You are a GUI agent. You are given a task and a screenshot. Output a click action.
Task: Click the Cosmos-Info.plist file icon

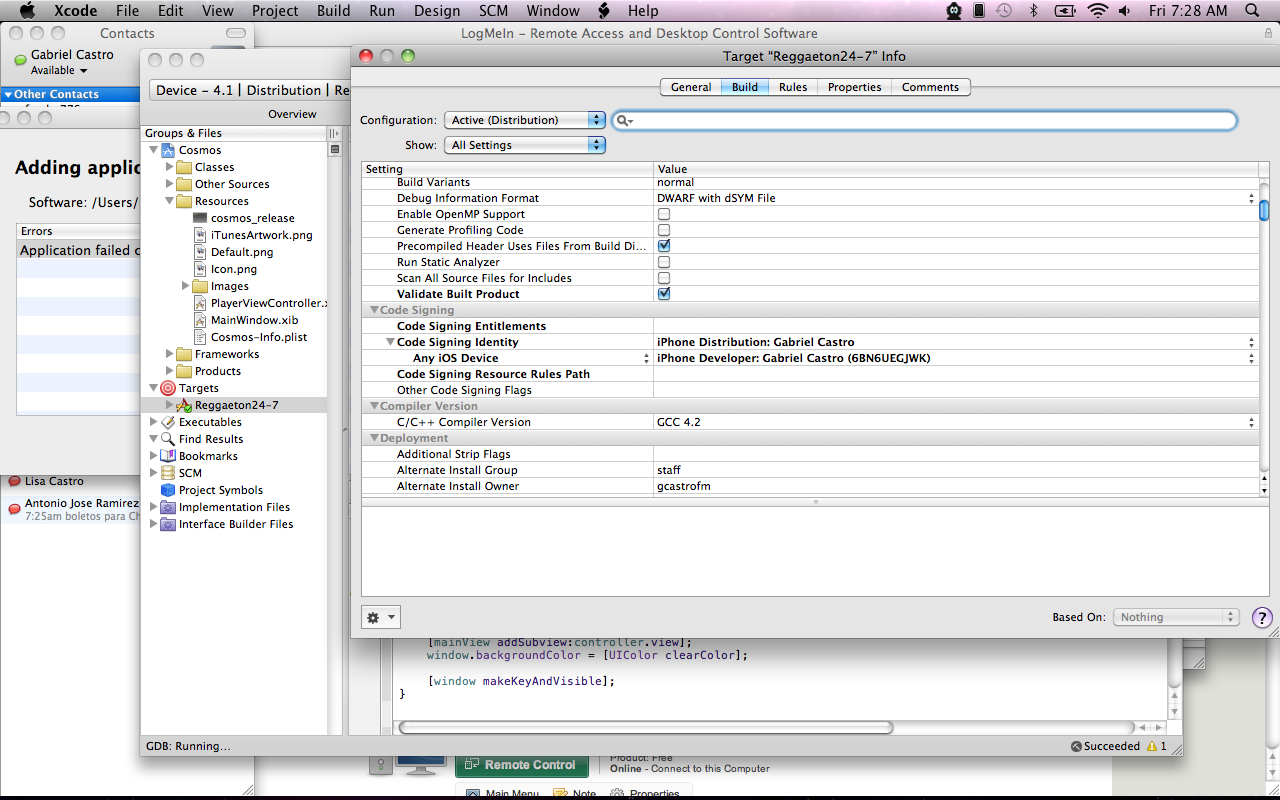click(x=199, y=337)
